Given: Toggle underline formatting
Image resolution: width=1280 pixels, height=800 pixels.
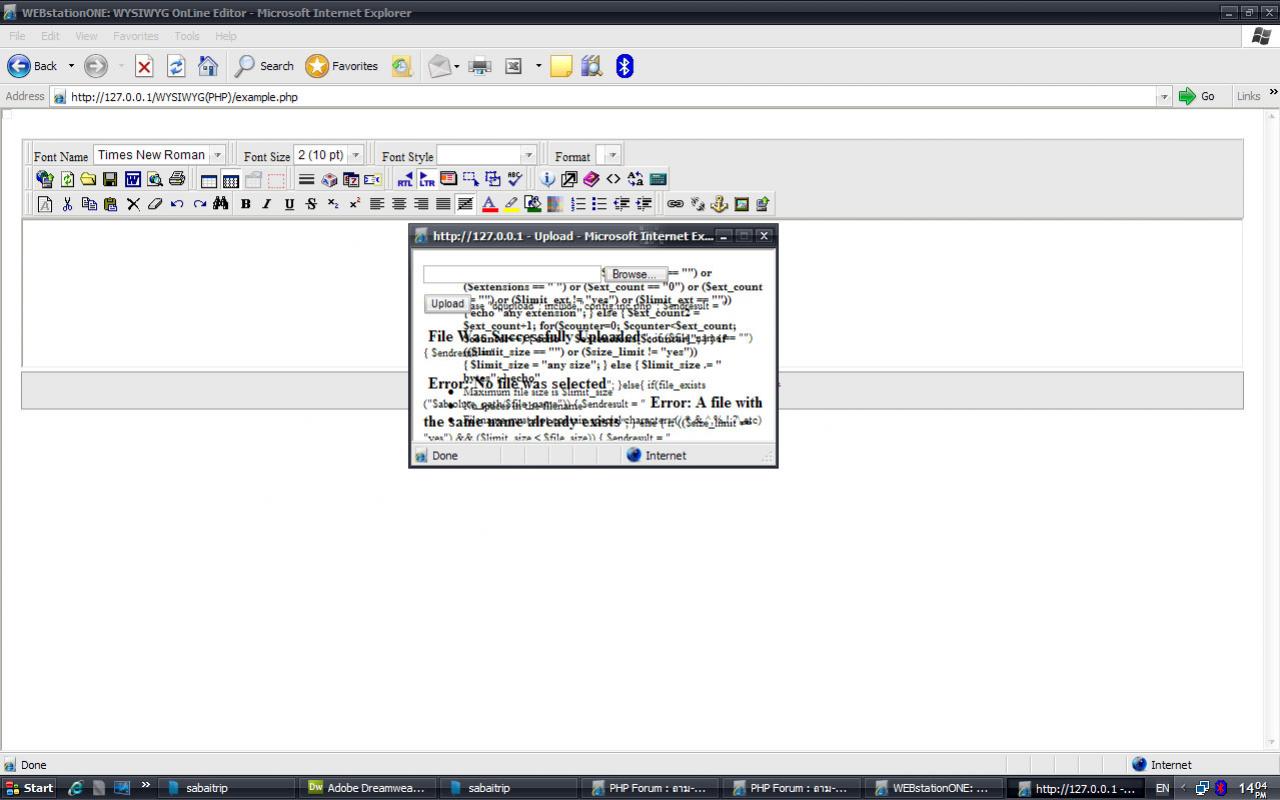Looking at the screenshot, I should click(289, 204).
